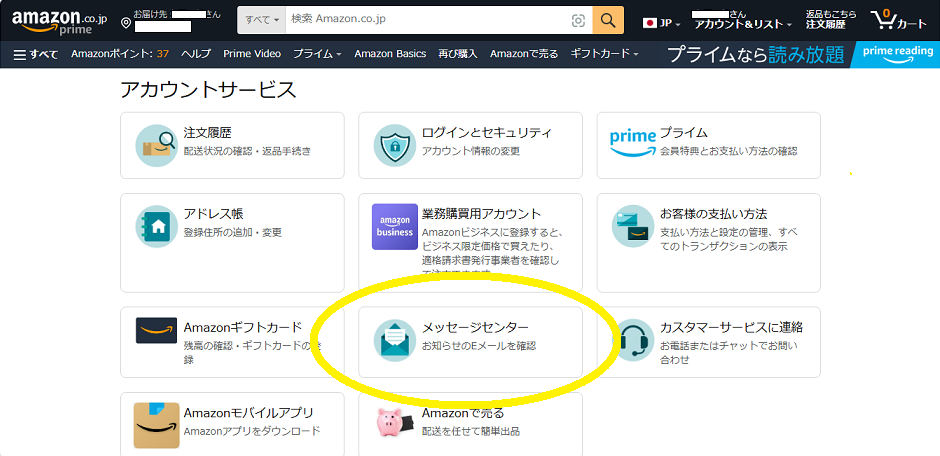Click the プライムなら読み放題 banner text
Screen dimensions: 940x456
755,55
